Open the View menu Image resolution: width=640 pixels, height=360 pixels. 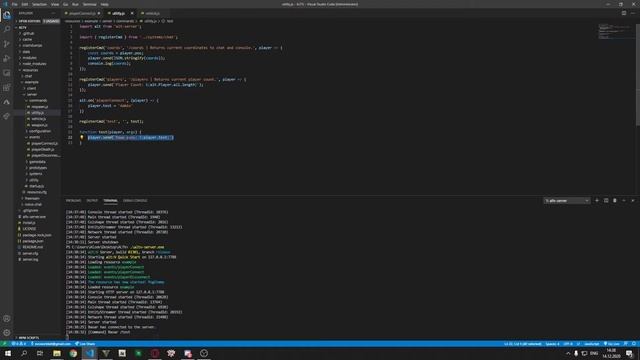(55, 4)
